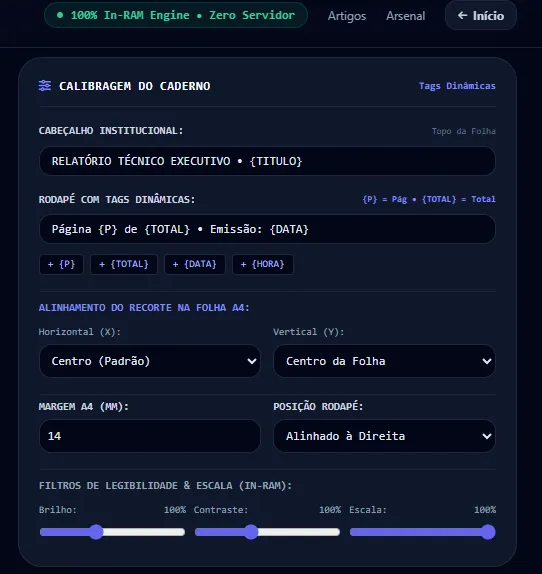Open the Arsenal navigation link

pos(405,16)
